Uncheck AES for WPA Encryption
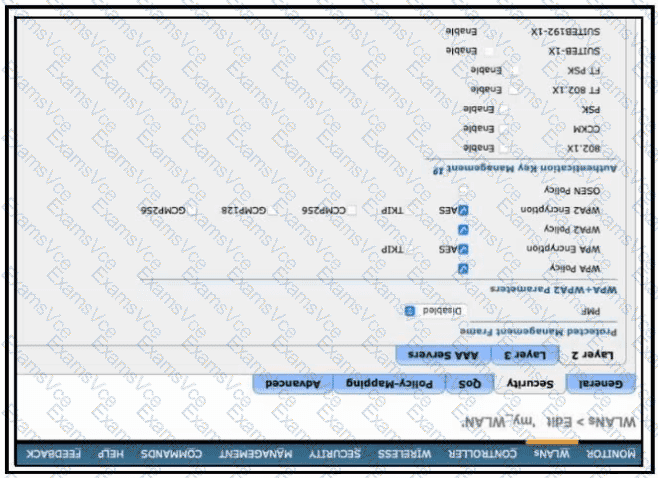 [x=463, y=247]
